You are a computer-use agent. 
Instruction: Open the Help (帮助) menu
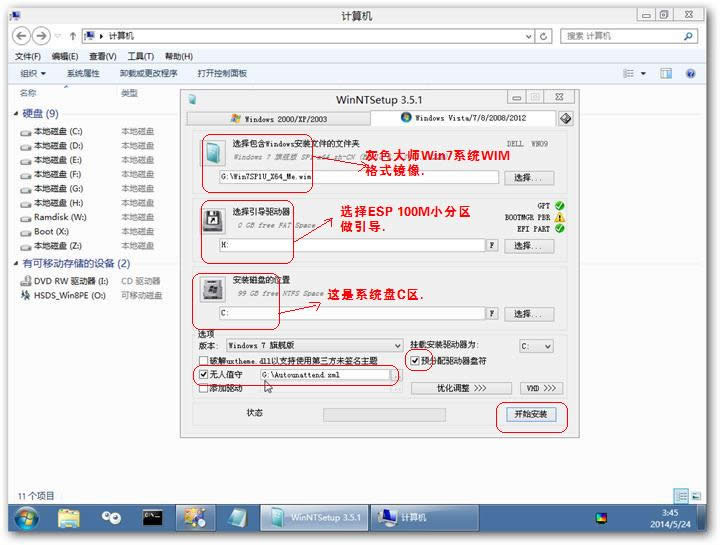point(179,56)
